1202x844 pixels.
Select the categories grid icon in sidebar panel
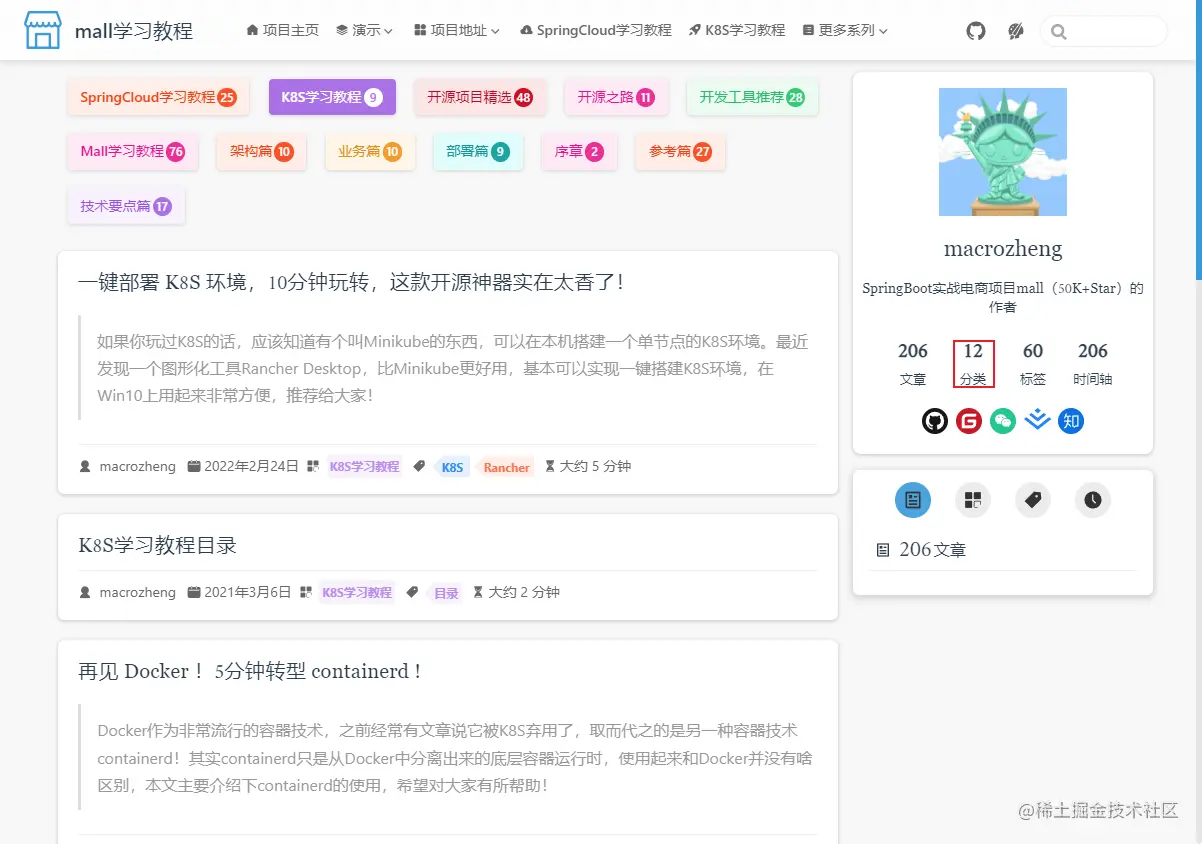[x=973, y=500]
